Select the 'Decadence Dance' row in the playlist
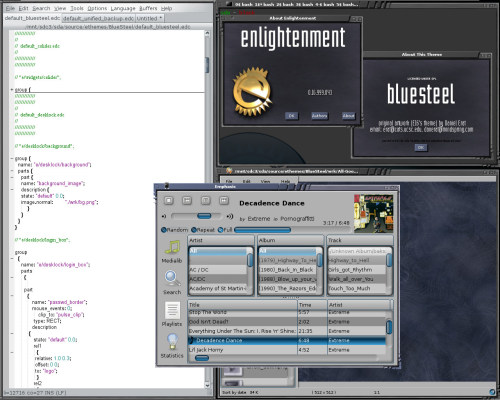Viewport: 500px width, 400px height. click(x=287, y=340)
